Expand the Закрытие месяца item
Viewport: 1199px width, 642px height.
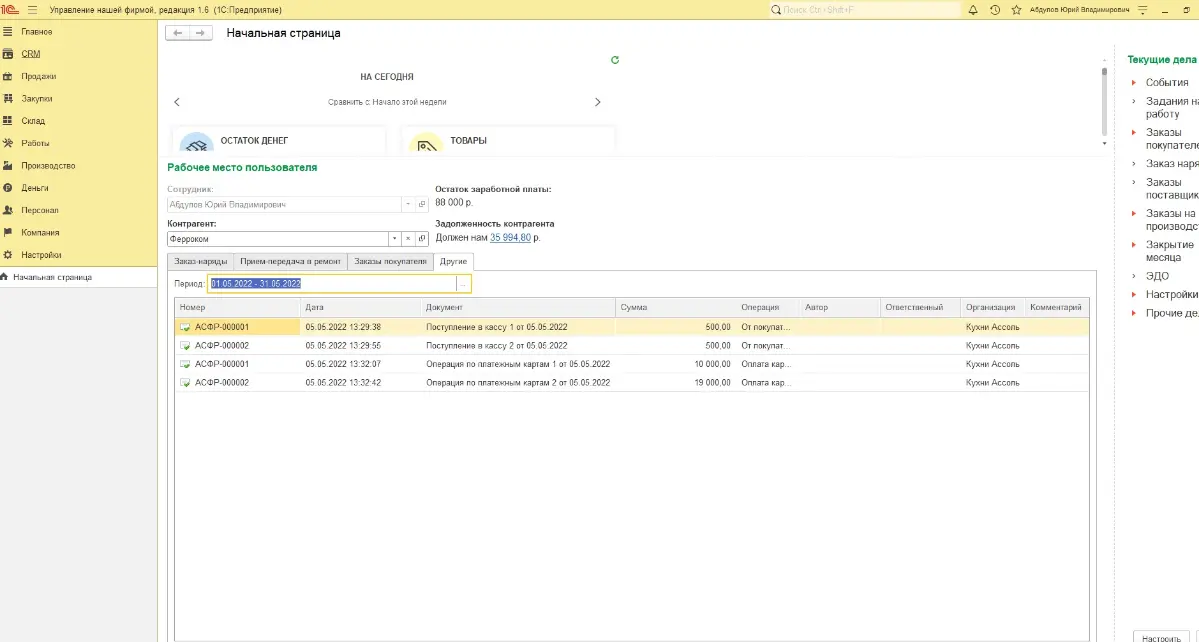(1134, 245)
